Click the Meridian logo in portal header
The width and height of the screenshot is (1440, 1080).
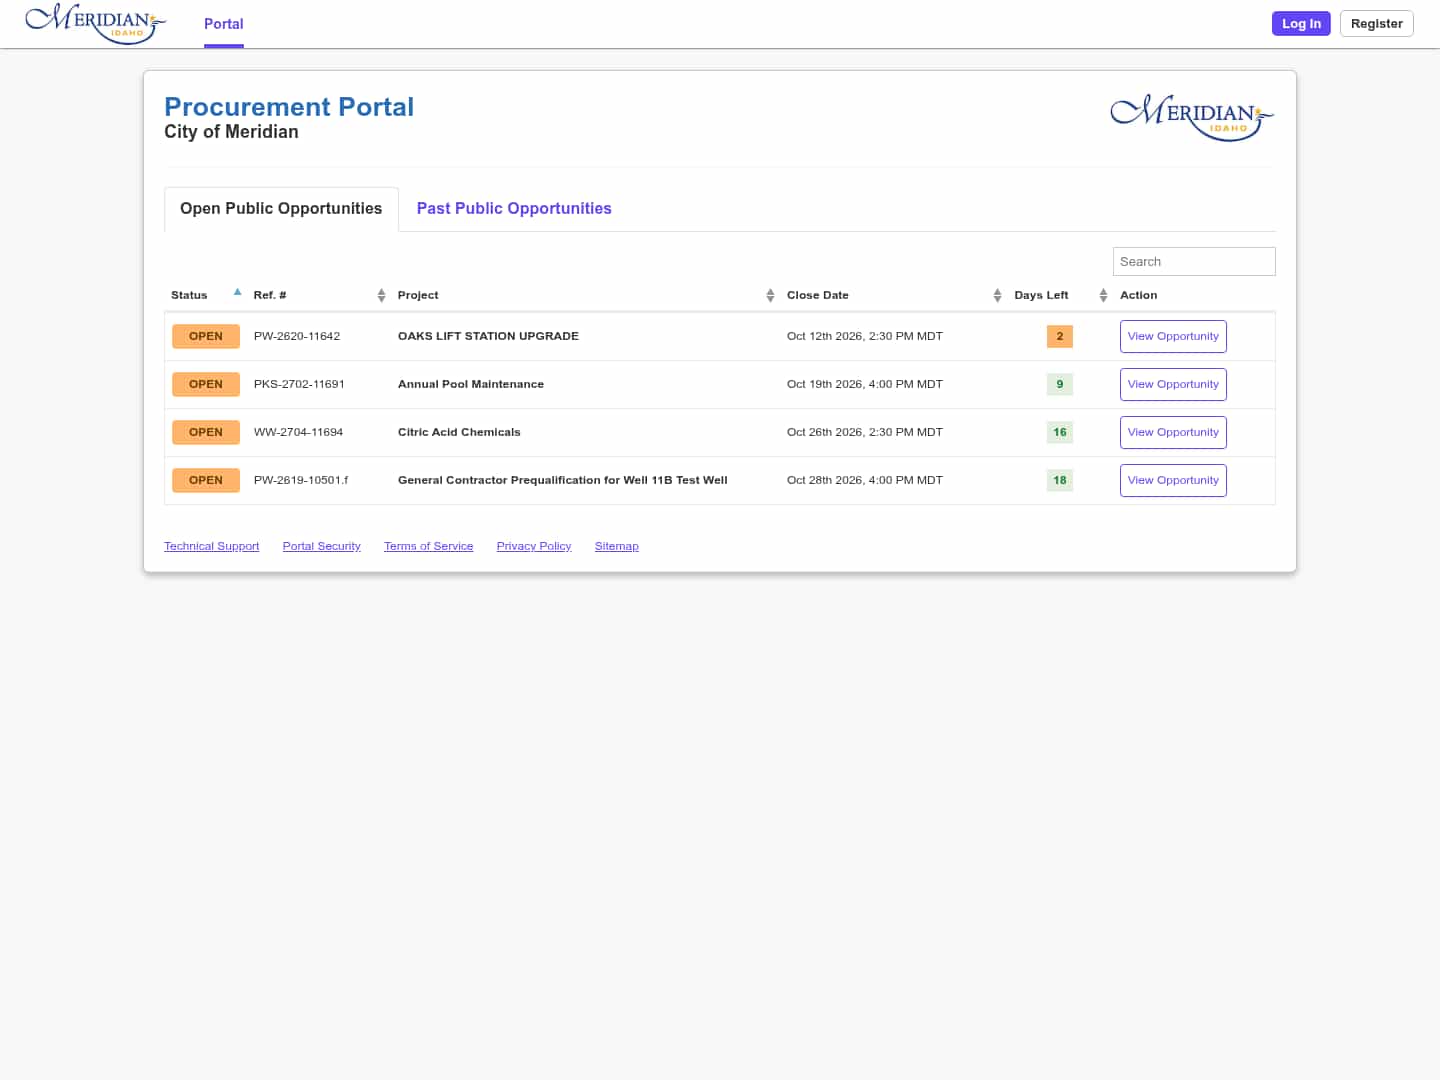tap(1192, 117)
